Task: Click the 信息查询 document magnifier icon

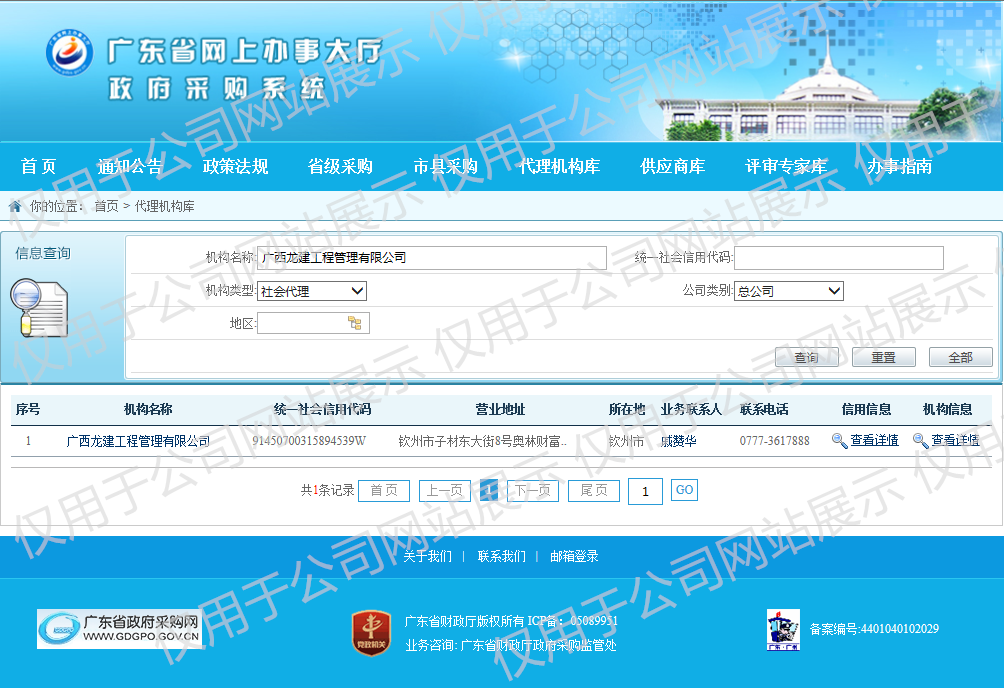Action: (x=40, y=308)
